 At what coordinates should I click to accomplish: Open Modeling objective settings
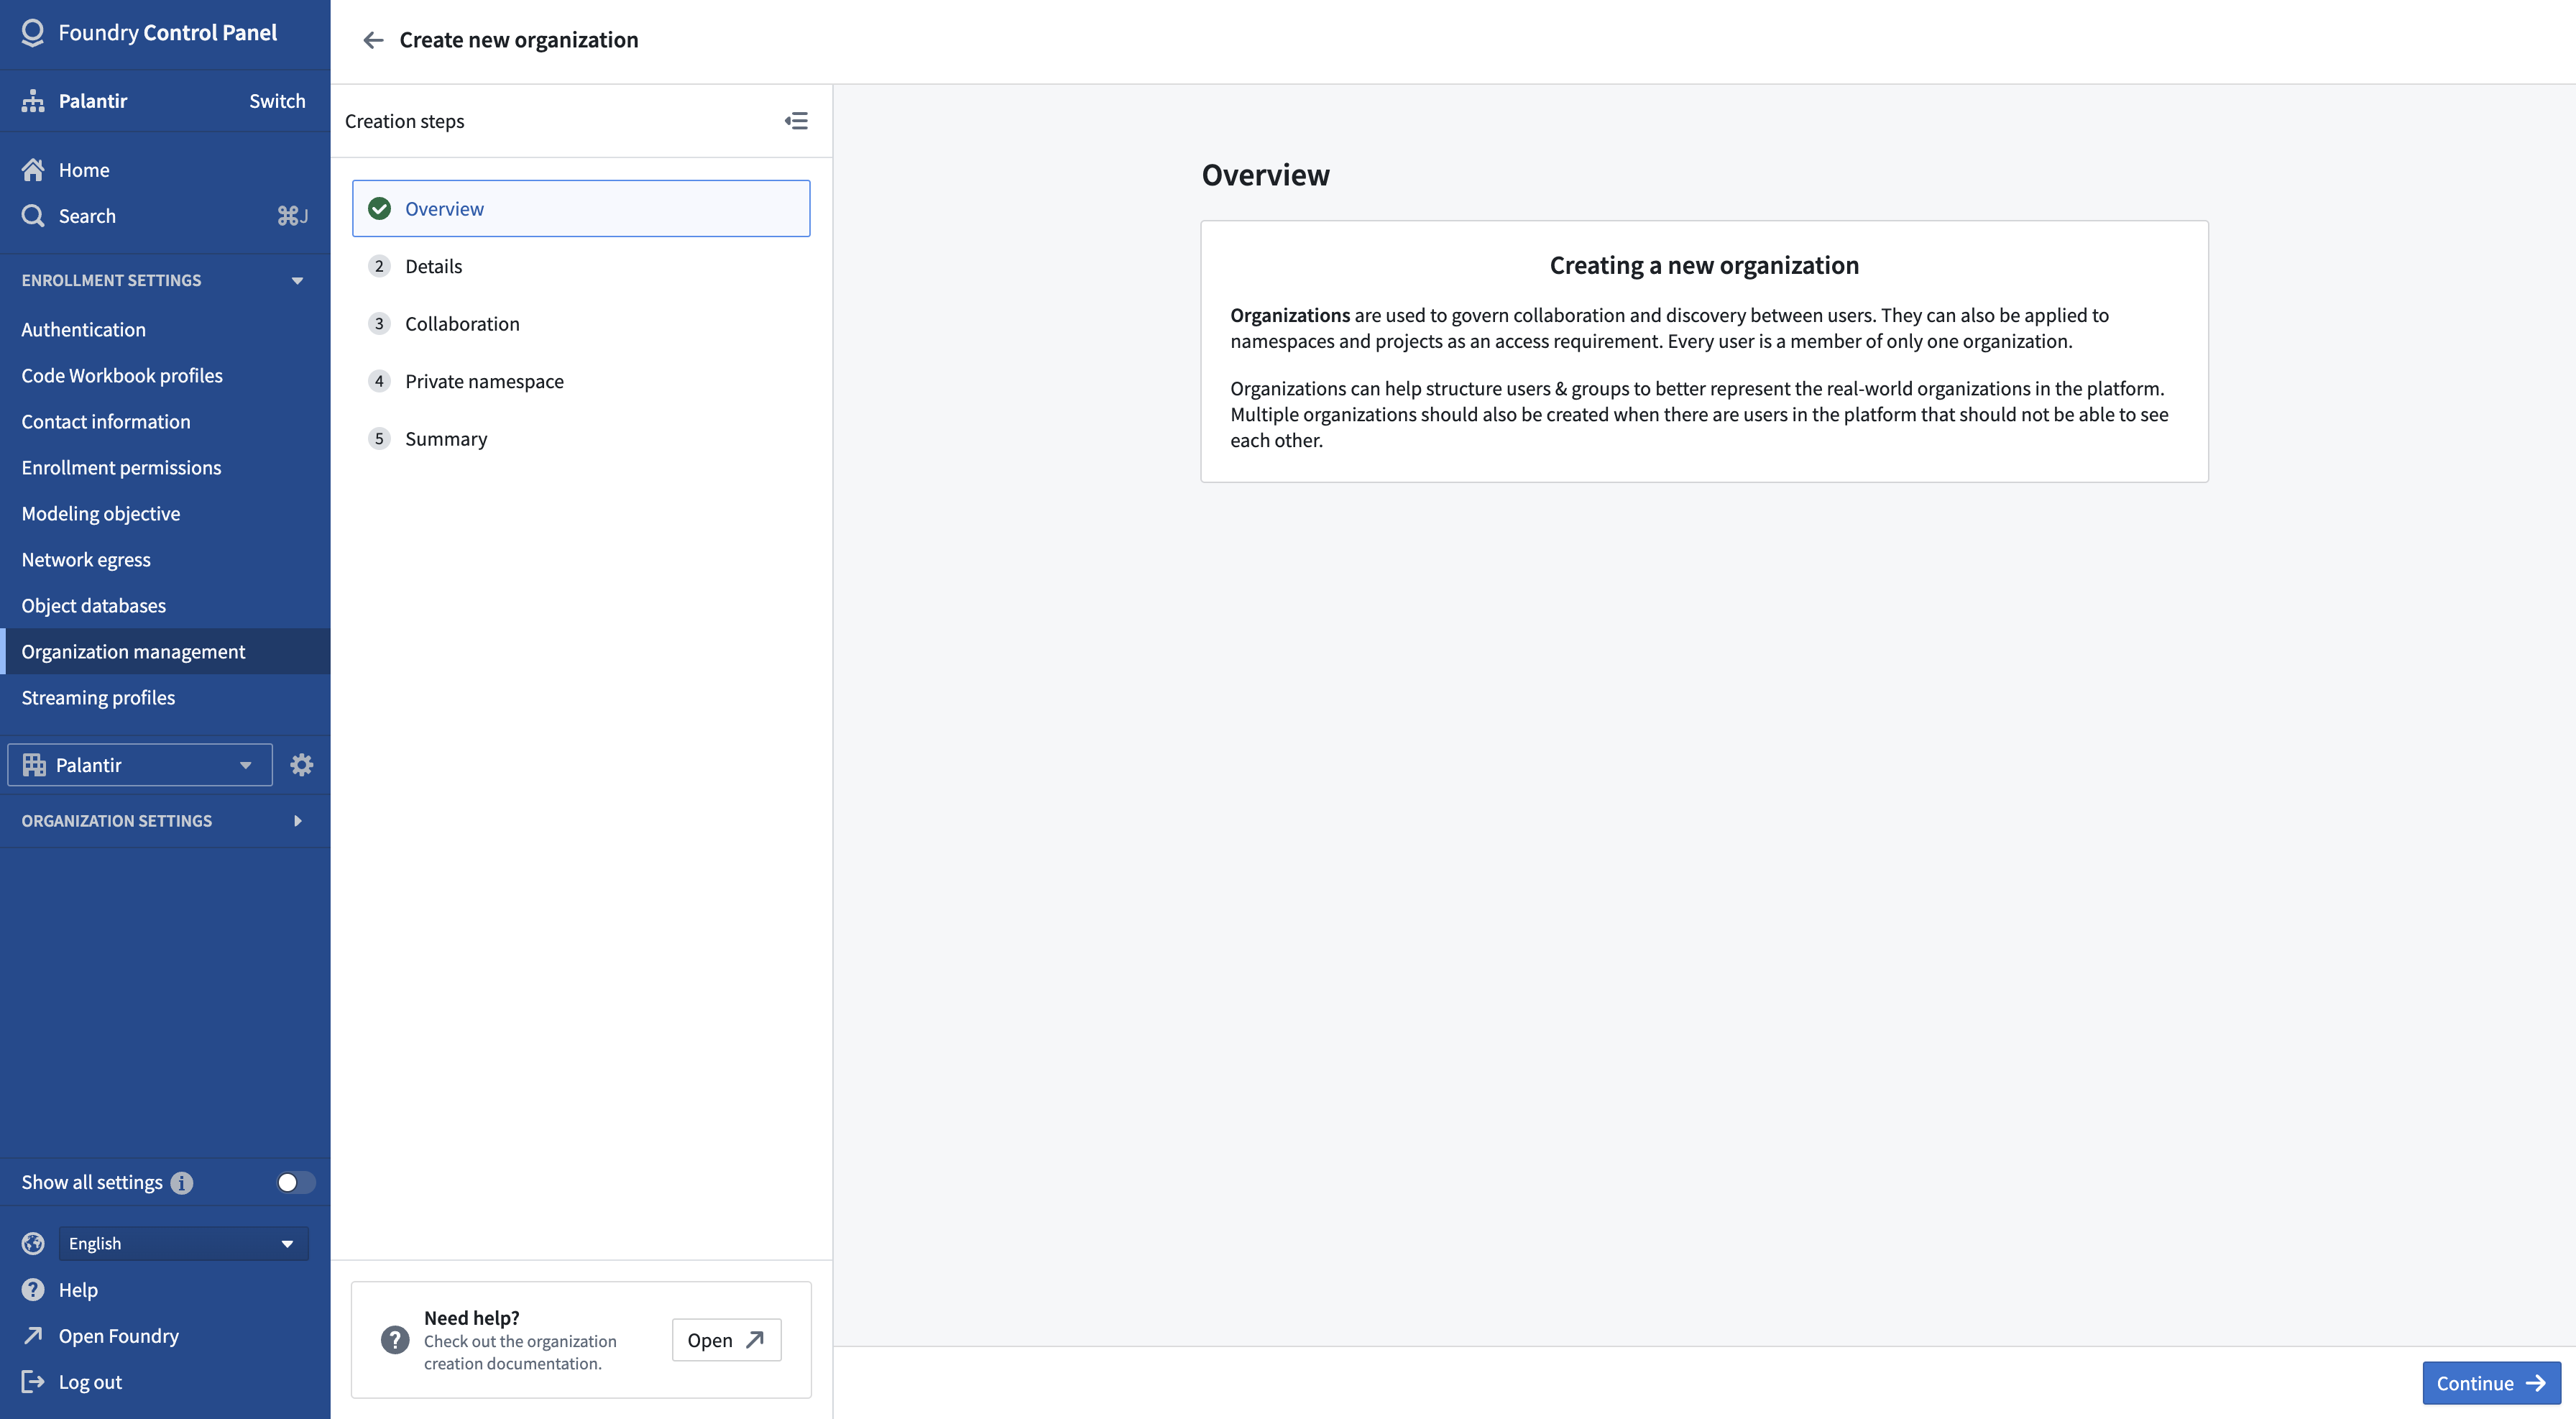(x=165, y=514)
